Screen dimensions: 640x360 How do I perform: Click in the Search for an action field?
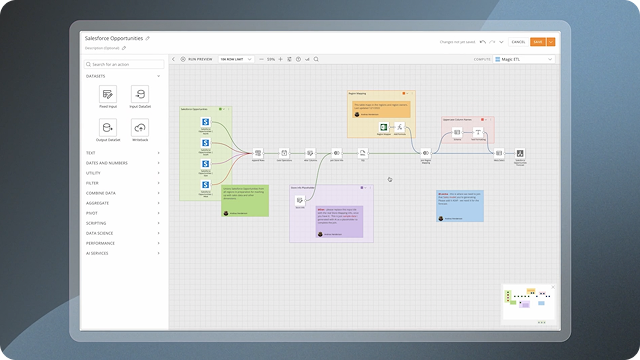[124, 64]
